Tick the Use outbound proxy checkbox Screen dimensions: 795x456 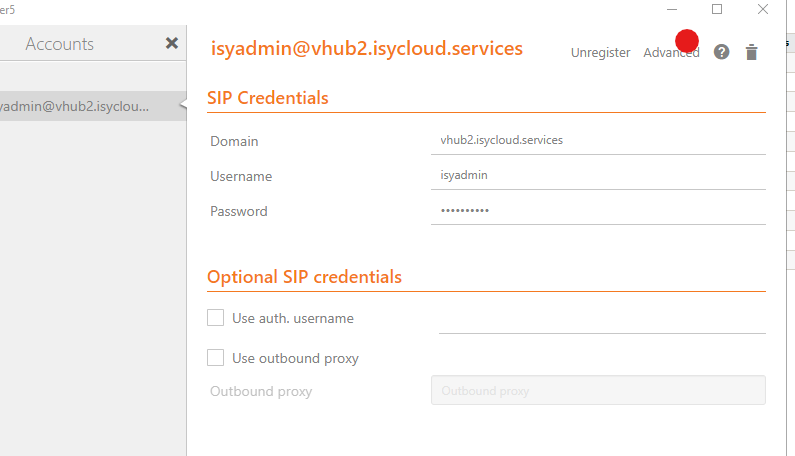(x=215, y=358)
